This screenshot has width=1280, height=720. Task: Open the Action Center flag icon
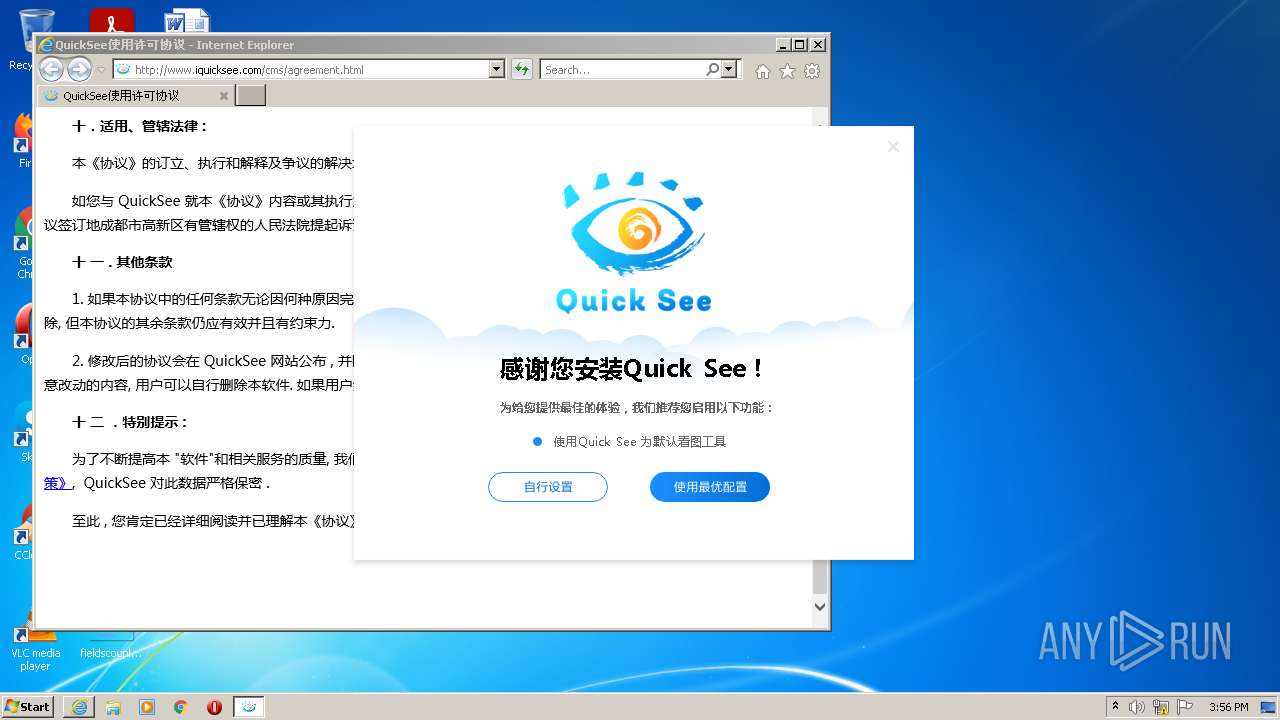[1186, 707]
